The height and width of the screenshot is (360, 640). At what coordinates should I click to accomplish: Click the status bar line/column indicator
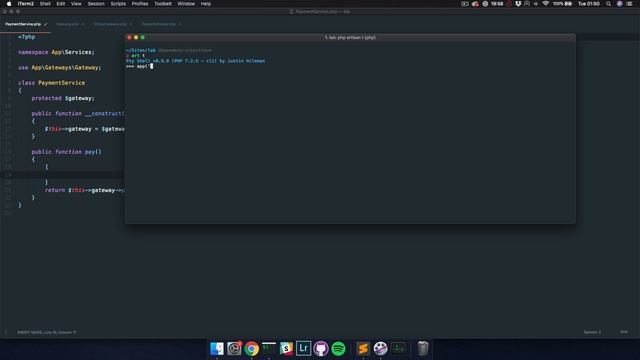pyautogui.click(x=47, y=332)
